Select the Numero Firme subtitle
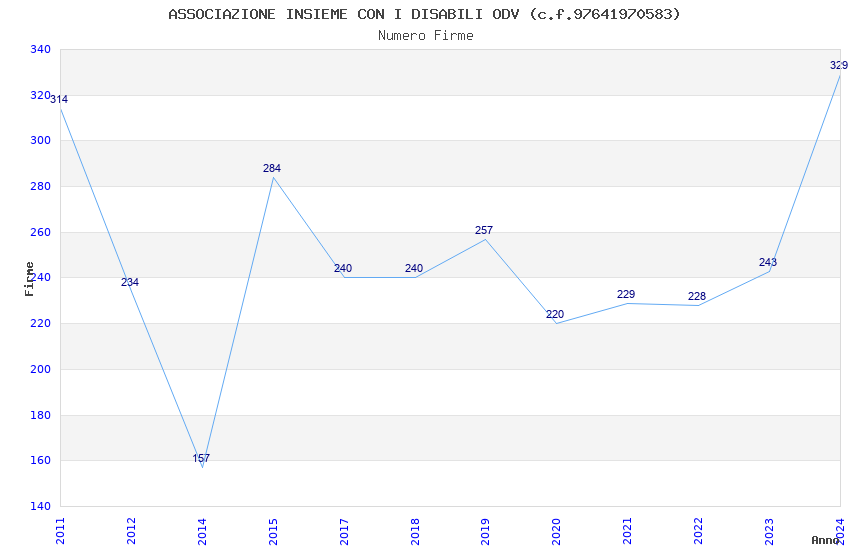850x550 pixels. (426, 36)
